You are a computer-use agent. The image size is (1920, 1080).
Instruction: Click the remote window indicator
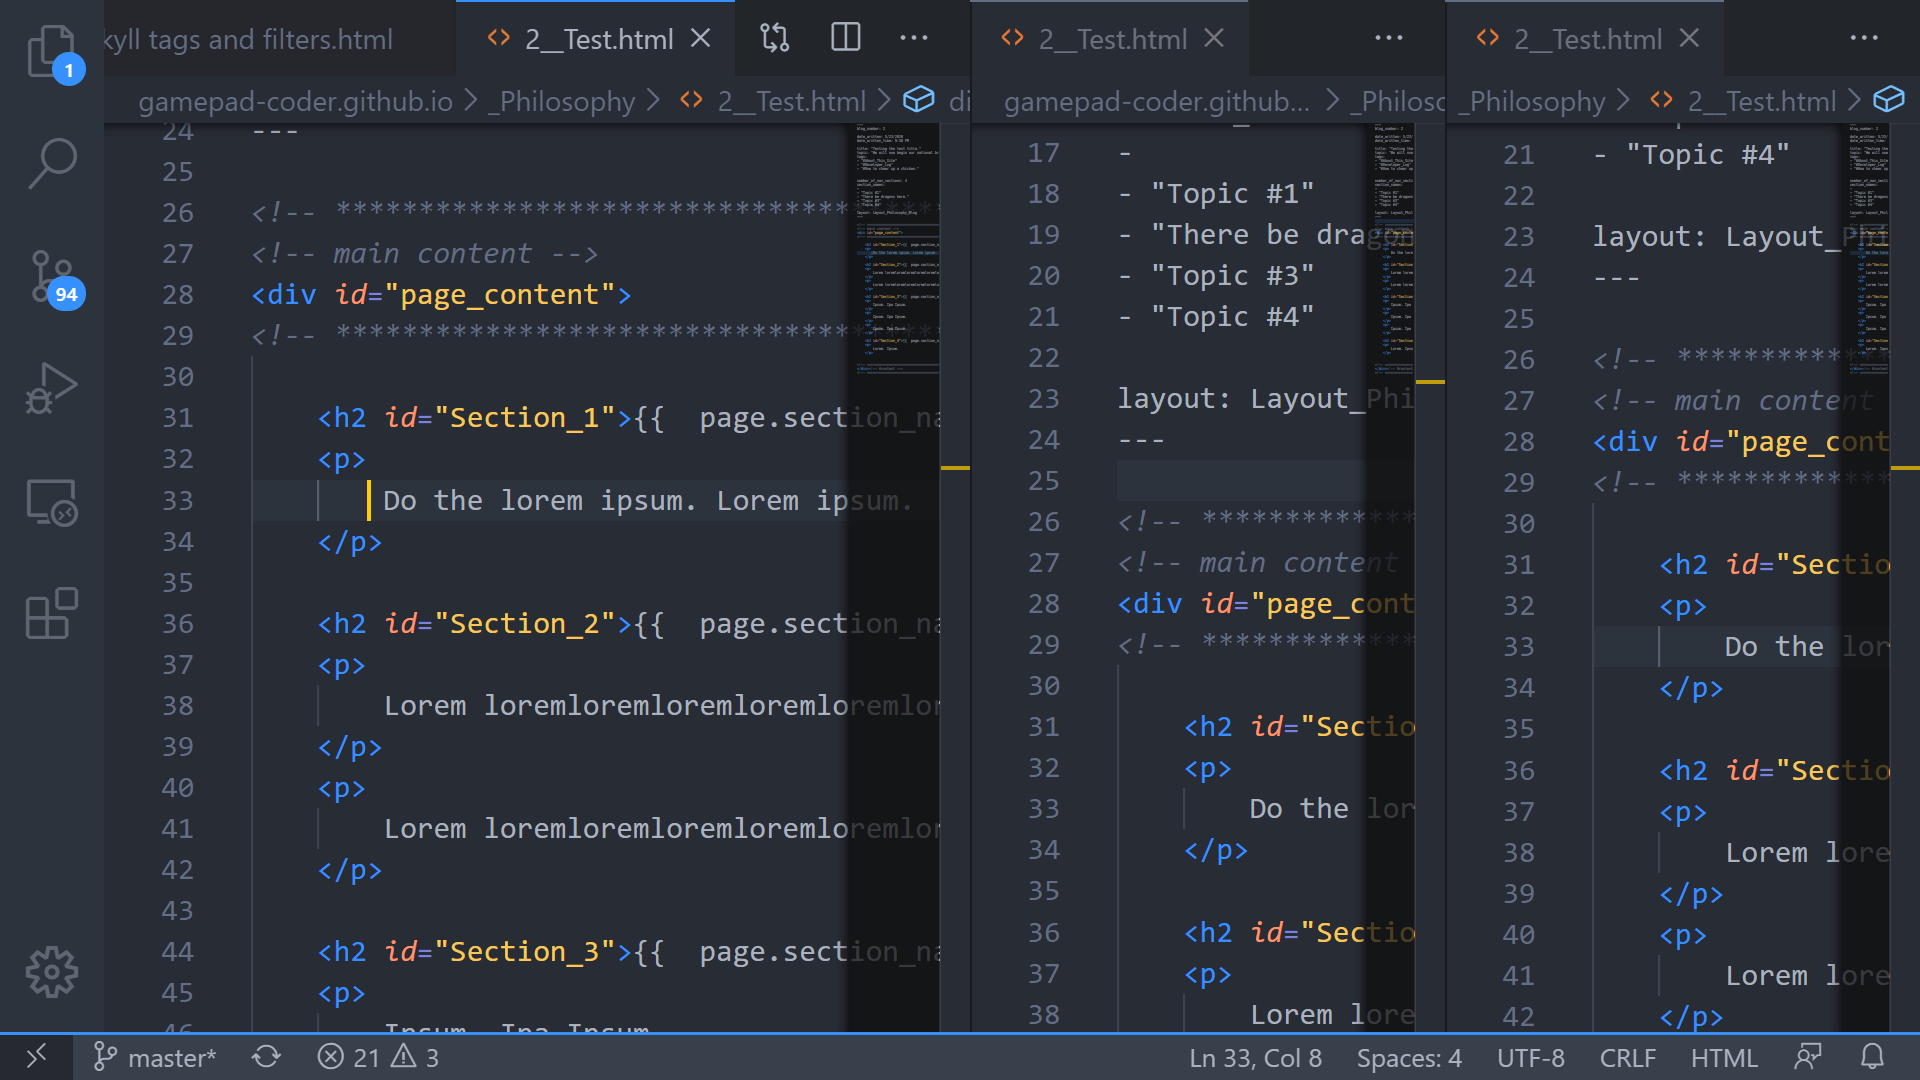point(37,1057)
